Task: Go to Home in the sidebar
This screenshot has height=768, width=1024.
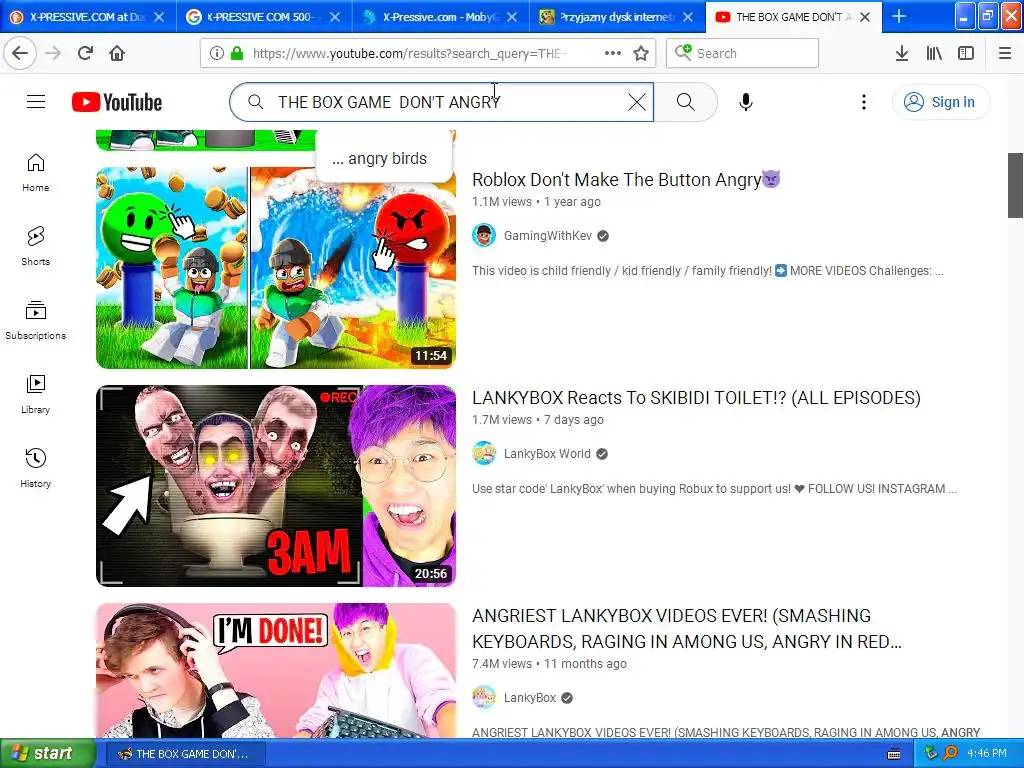Action: click(x=36, y=172)
